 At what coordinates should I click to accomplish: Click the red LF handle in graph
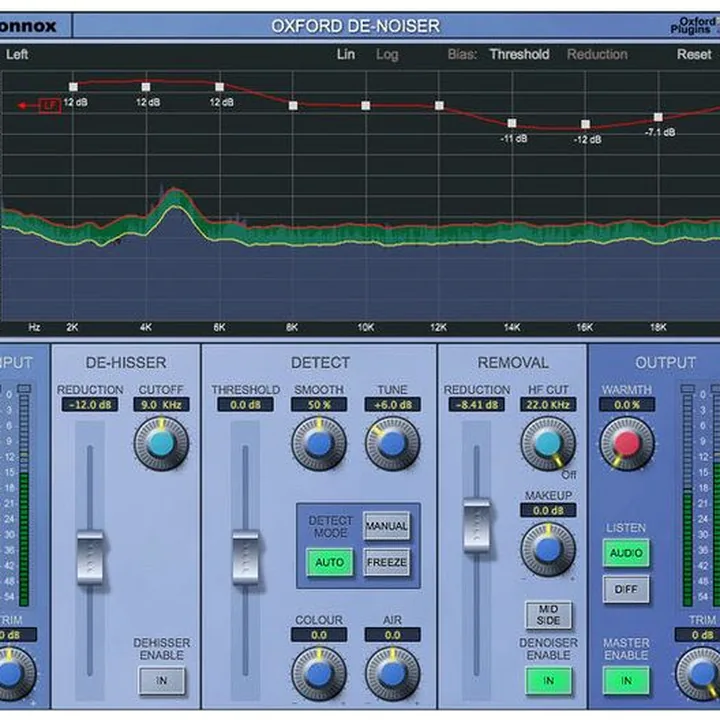pos(50,106)
